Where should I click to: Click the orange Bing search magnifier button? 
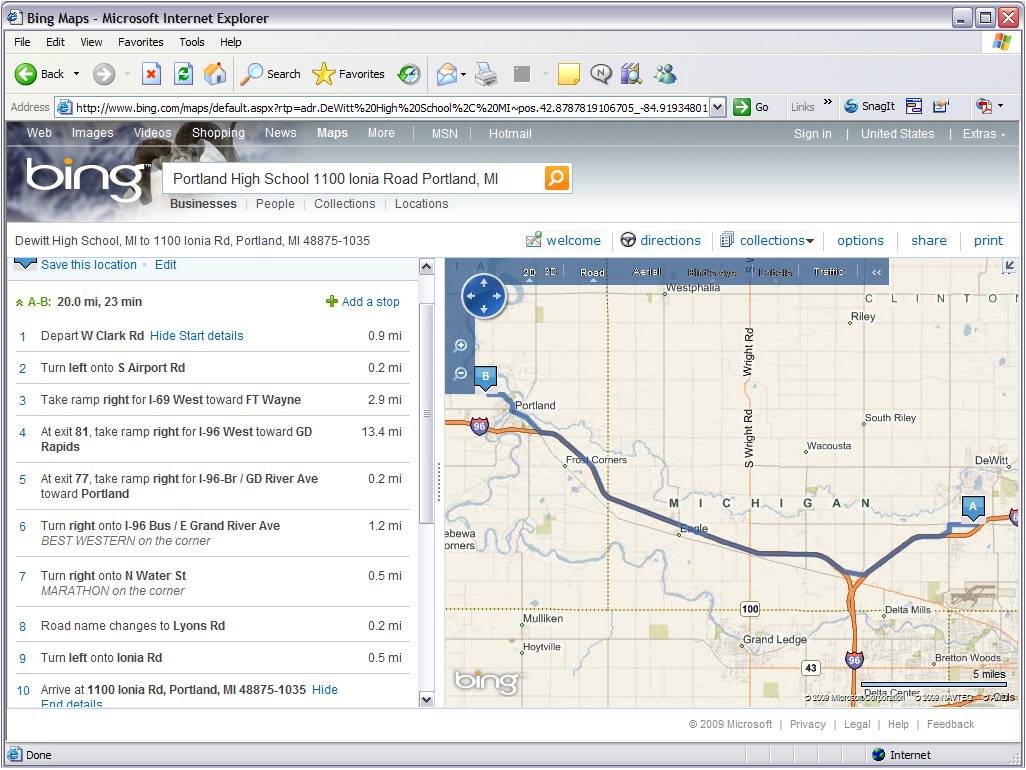click(556, 178)
